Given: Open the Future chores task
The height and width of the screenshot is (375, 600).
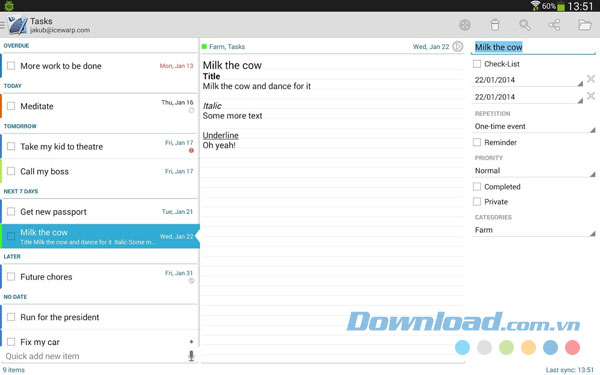Looking at the screenshot, I should 99,276.
